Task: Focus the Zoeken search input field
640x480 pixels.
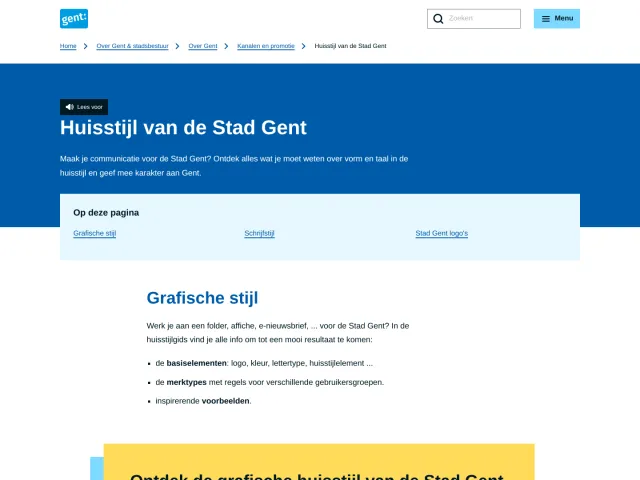Action: pos(474,19)
